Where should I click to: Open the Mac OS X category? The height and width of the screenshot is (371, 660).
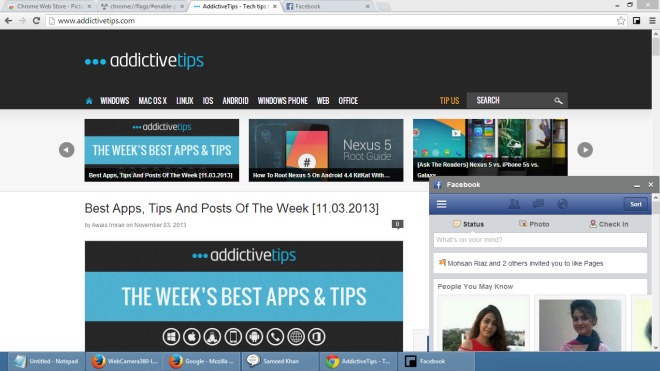[152, 101]
